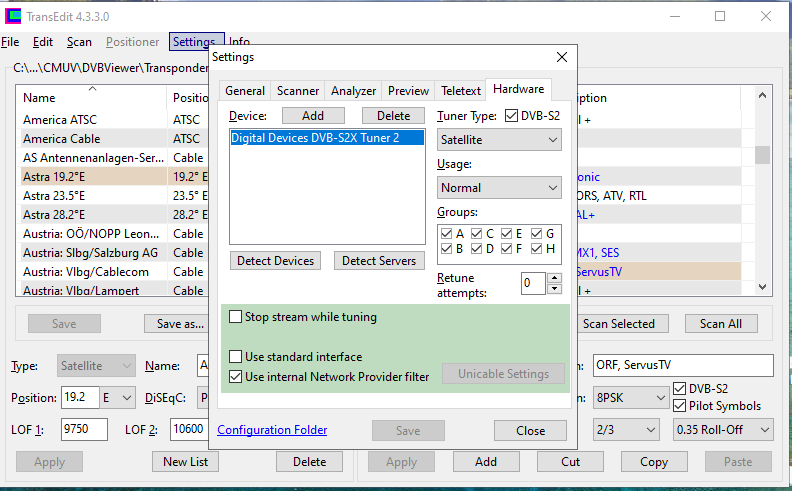This screenshot has width=792, height=491.
Task: Open the Configuration Folder link
Action: 272,430
